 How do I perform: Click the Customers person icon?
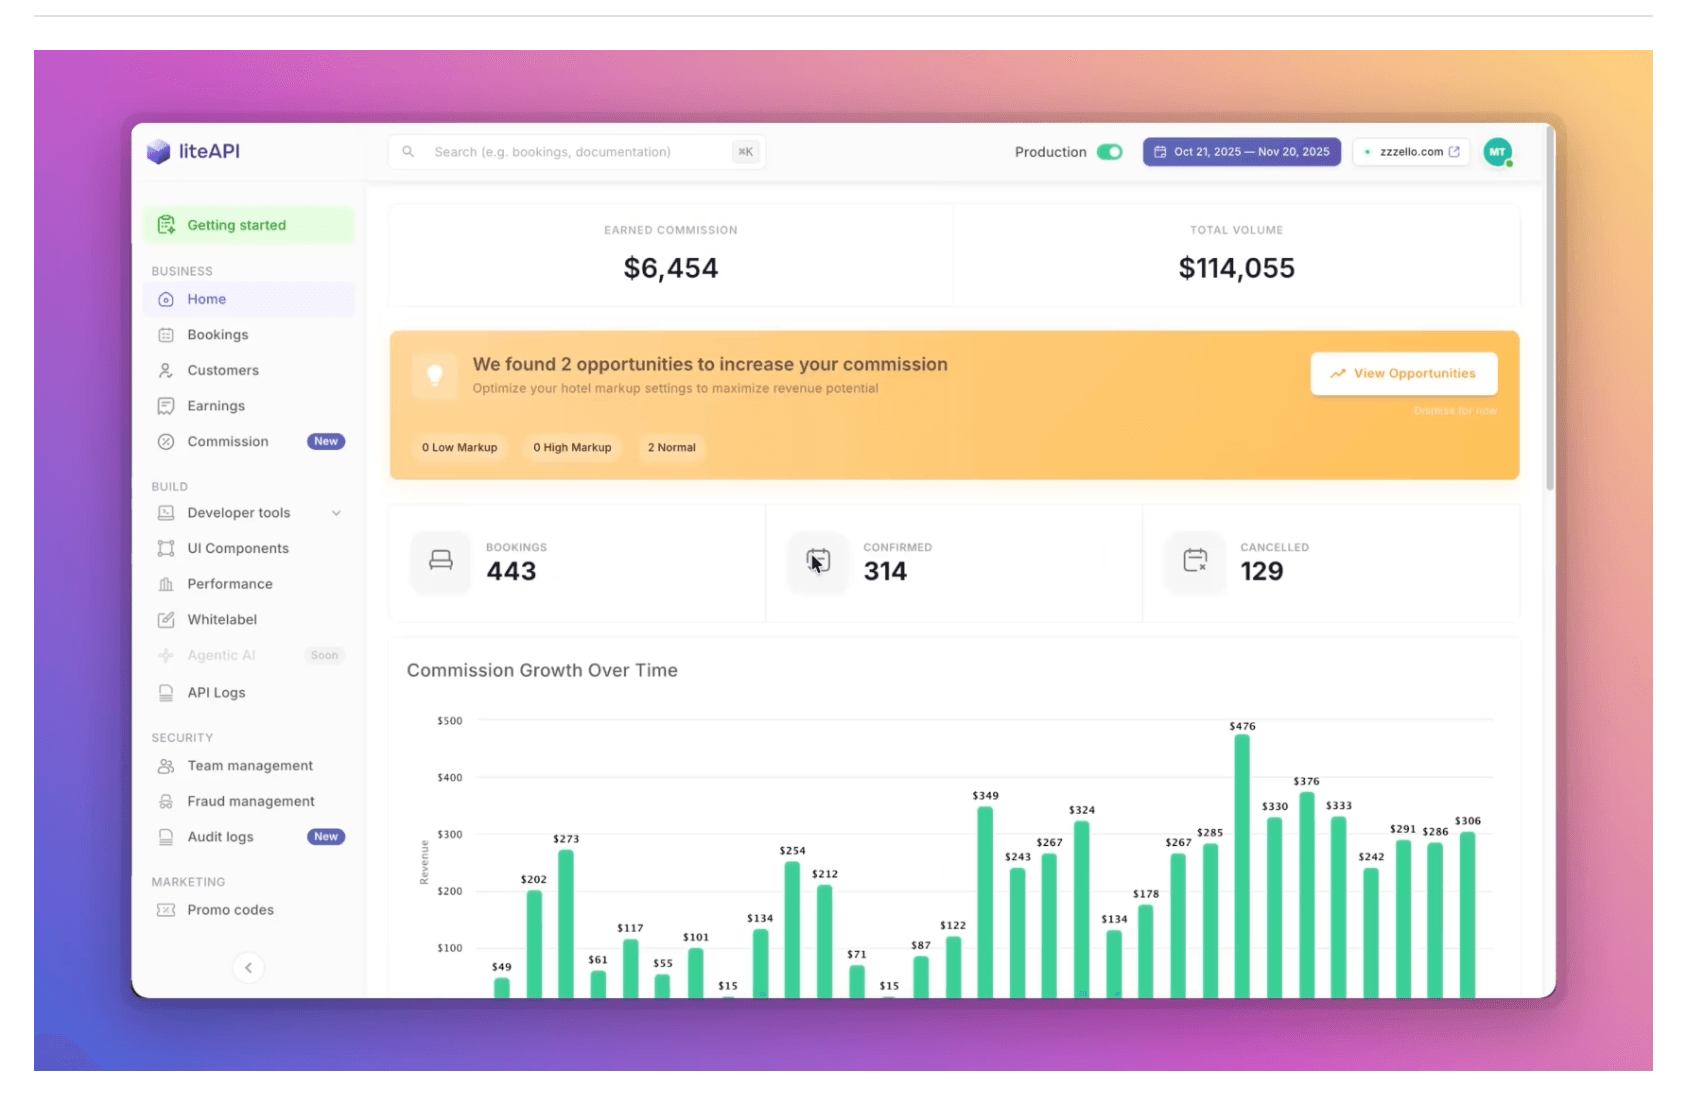point(166,371)
